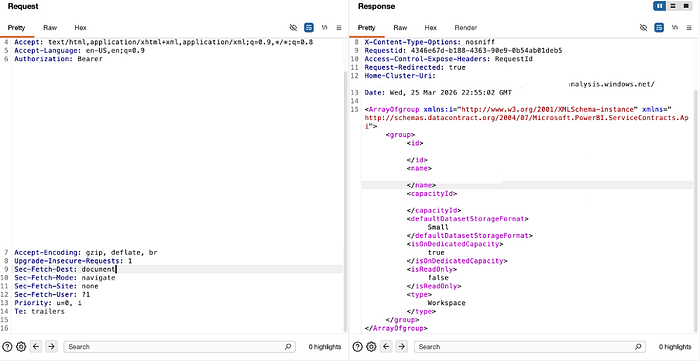Toggle \n non-printable characters in Response pane

pos(675,28)
